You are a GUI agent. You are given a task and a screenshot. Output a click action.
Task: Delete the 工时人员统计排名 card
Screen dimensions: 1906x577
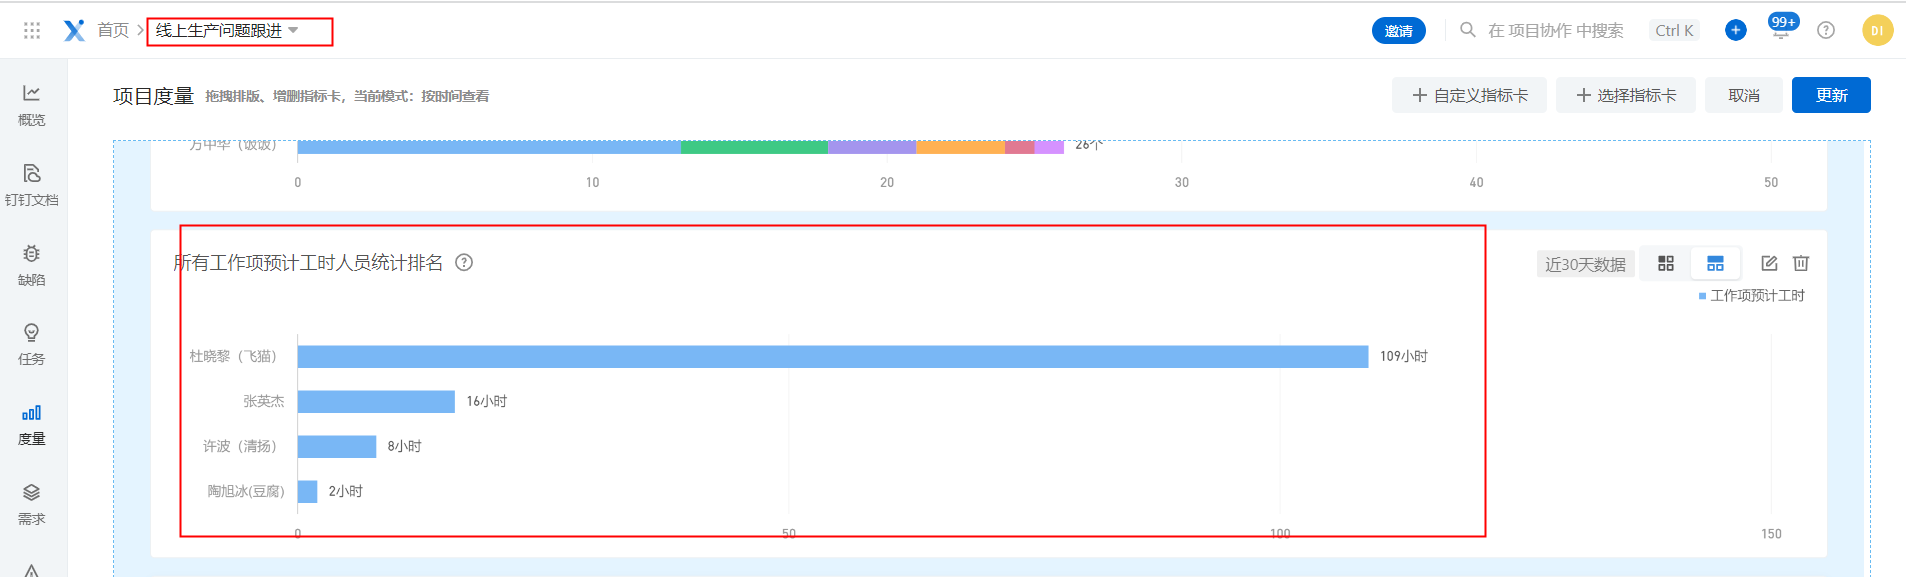tap(1801, 263)
